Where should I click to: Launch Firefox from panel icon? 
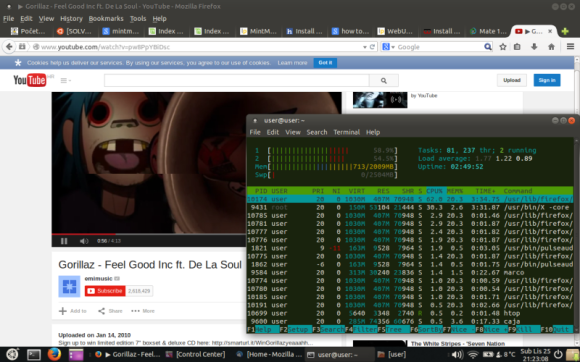click(x=54, y=354)
